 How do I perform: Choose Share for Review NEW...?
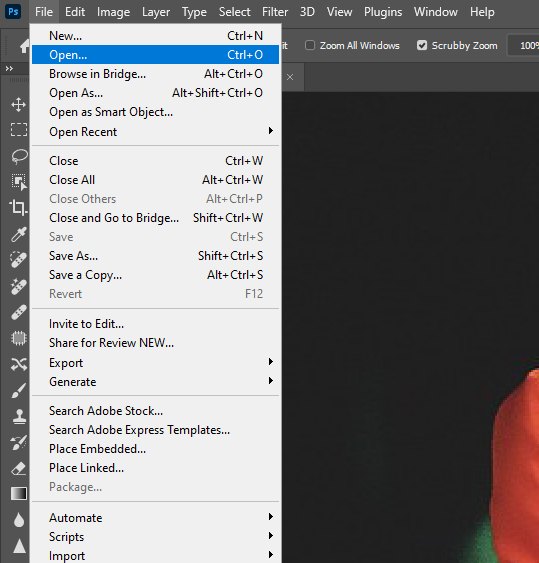[155, 343]
